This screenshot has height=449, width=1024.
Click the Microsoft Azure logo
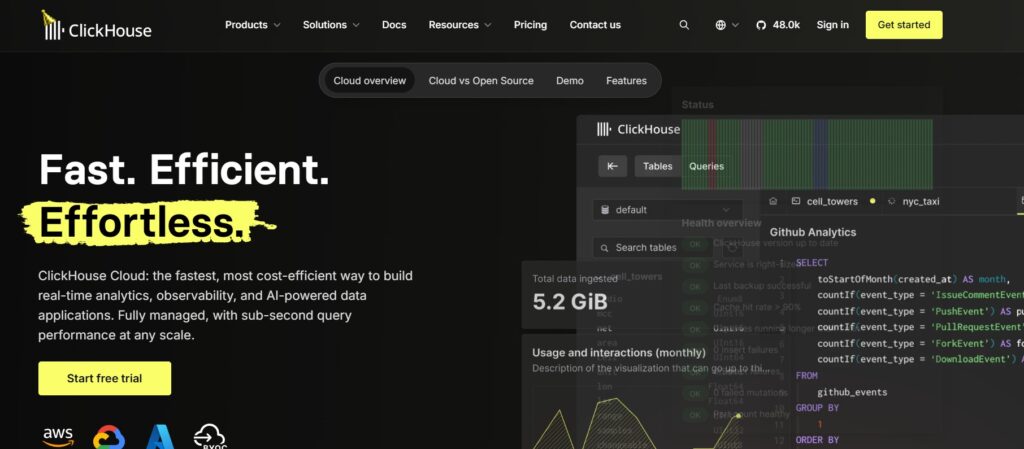[x=159, y=437]
